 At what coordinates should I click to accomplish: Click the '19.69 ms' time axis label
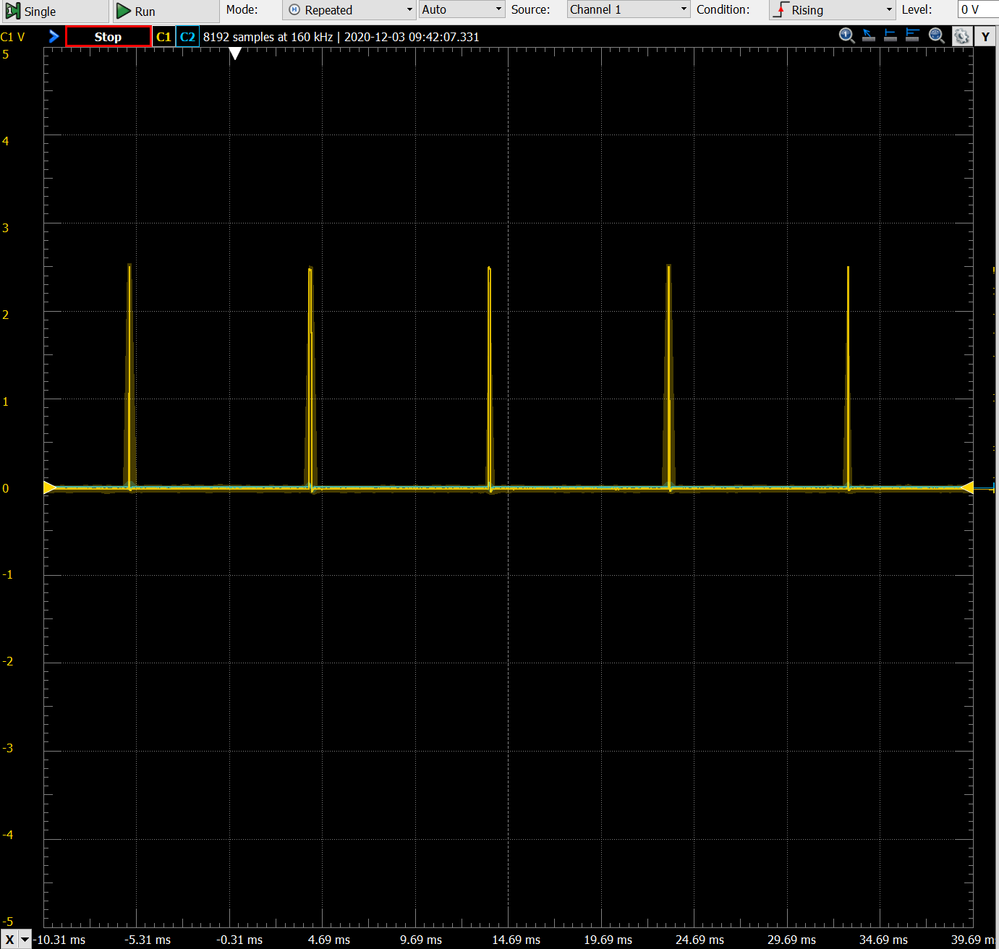[x=608, y=940]
